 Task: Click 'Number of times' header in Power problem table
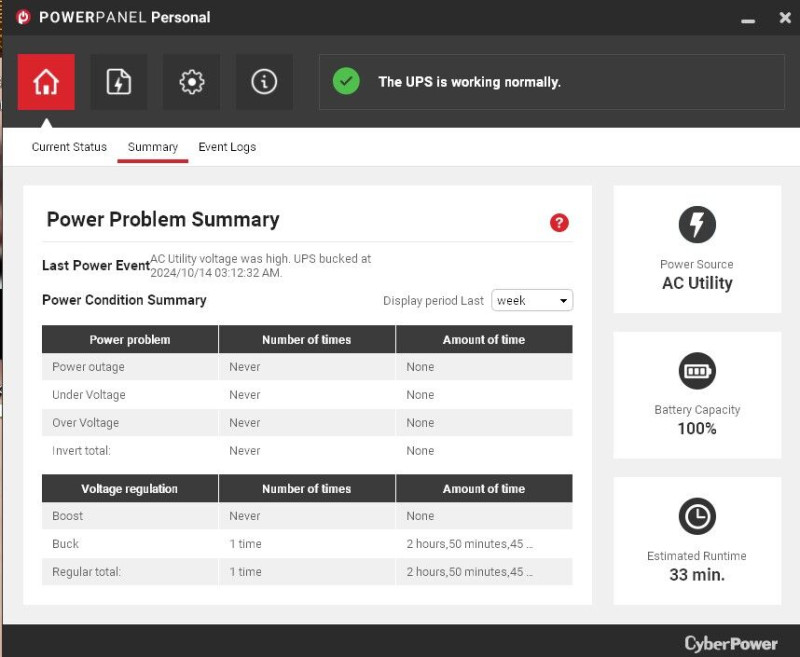(307, 339)
